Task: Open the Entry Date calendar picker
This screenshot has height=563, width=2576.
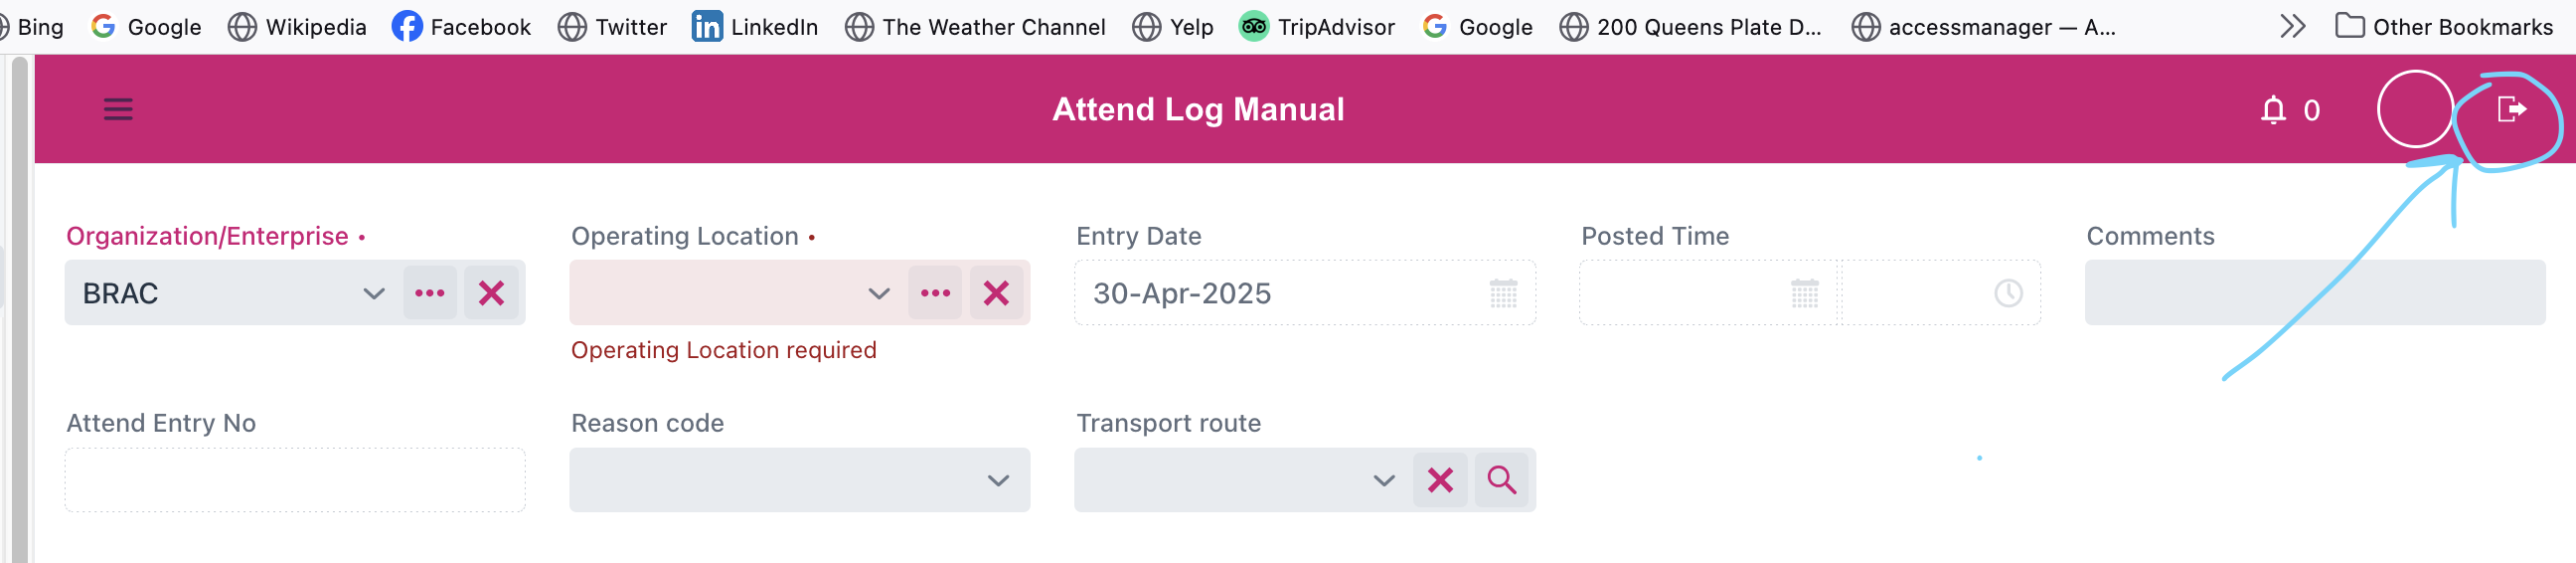Action: pos(1503,294)
